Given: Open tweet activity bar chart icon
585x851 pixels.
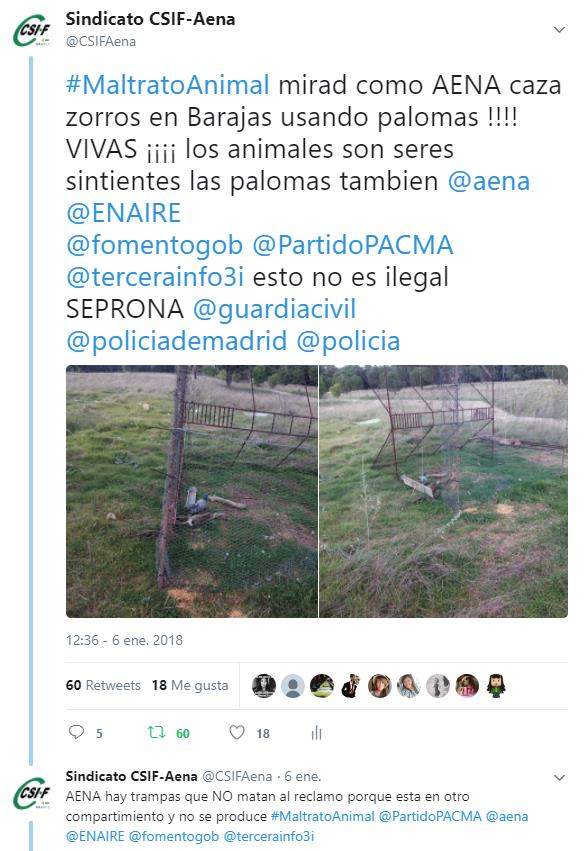Looking at the screenshot, I should click(x=316, y=733).
